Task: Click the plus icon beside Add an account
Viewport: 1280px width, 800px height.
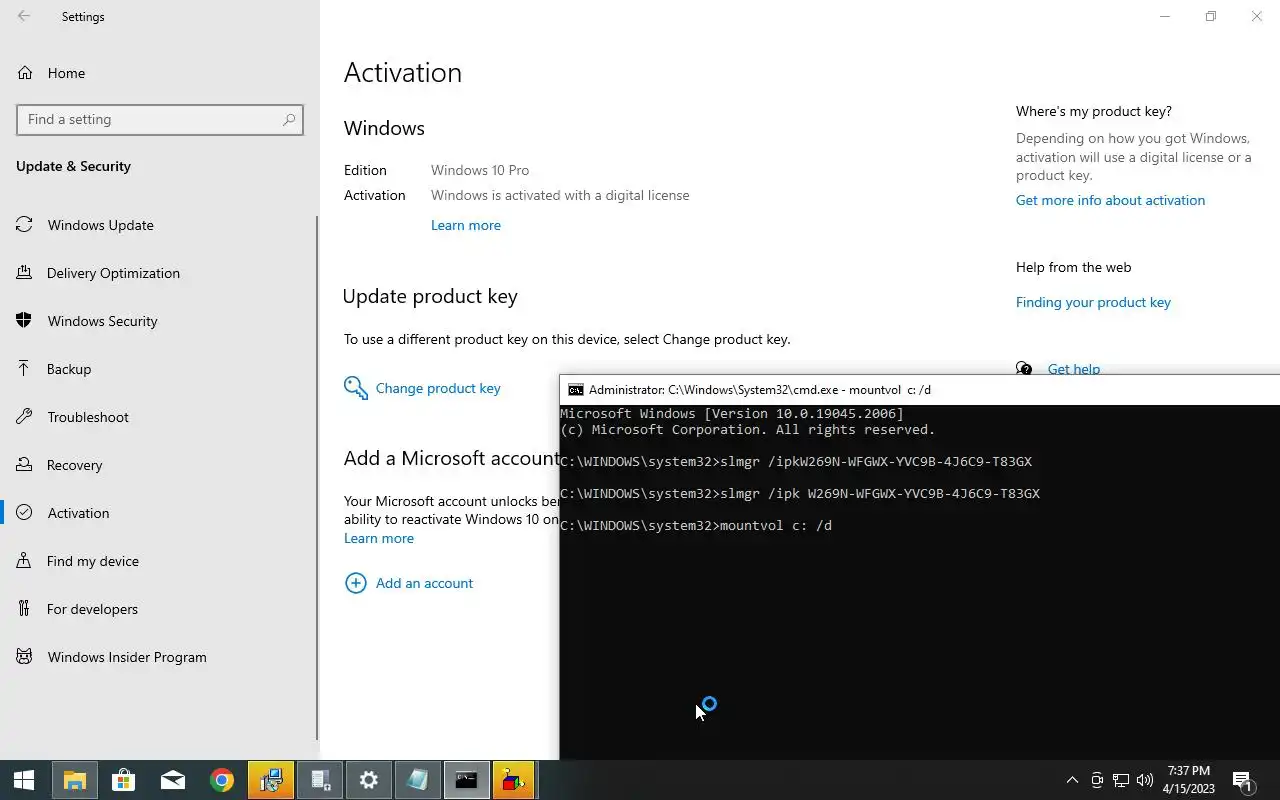Action: coord(355,583)
